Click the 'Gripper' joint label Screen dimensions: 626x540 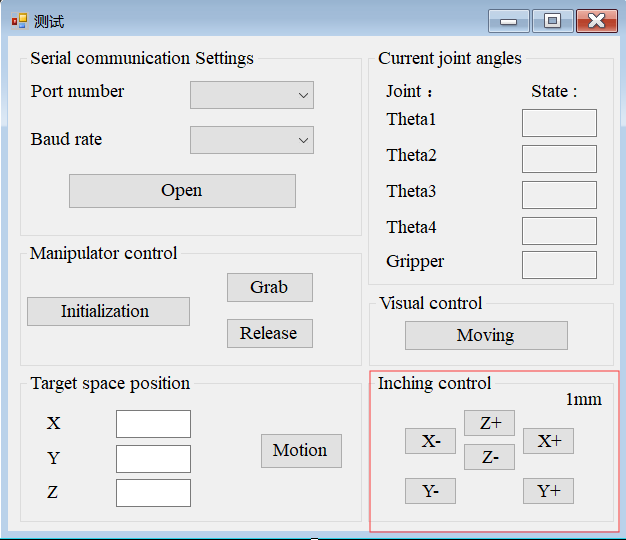click(x=415, y=262)
